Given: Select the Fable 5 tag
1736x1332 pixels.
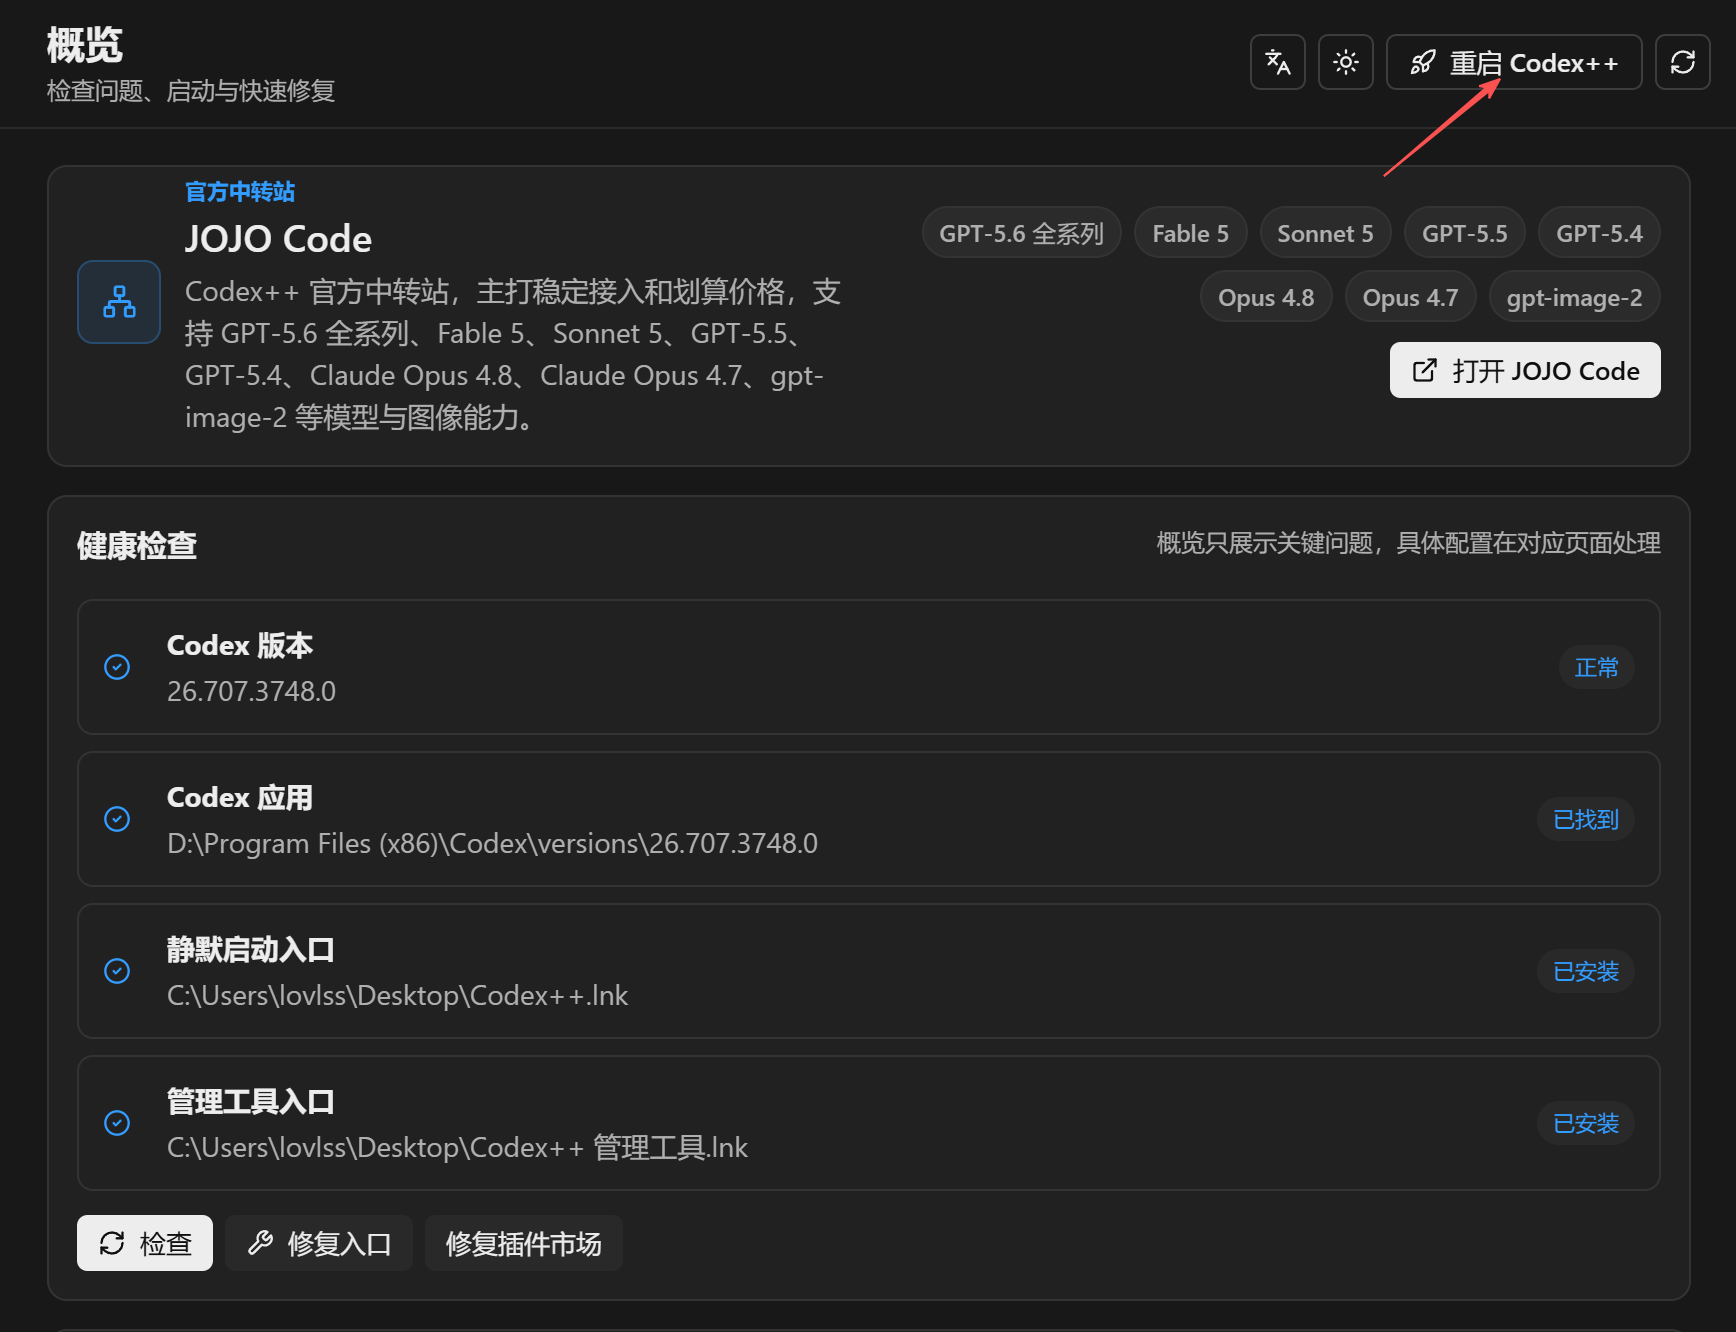Looking at the screenshot, I should (1190, 233).
